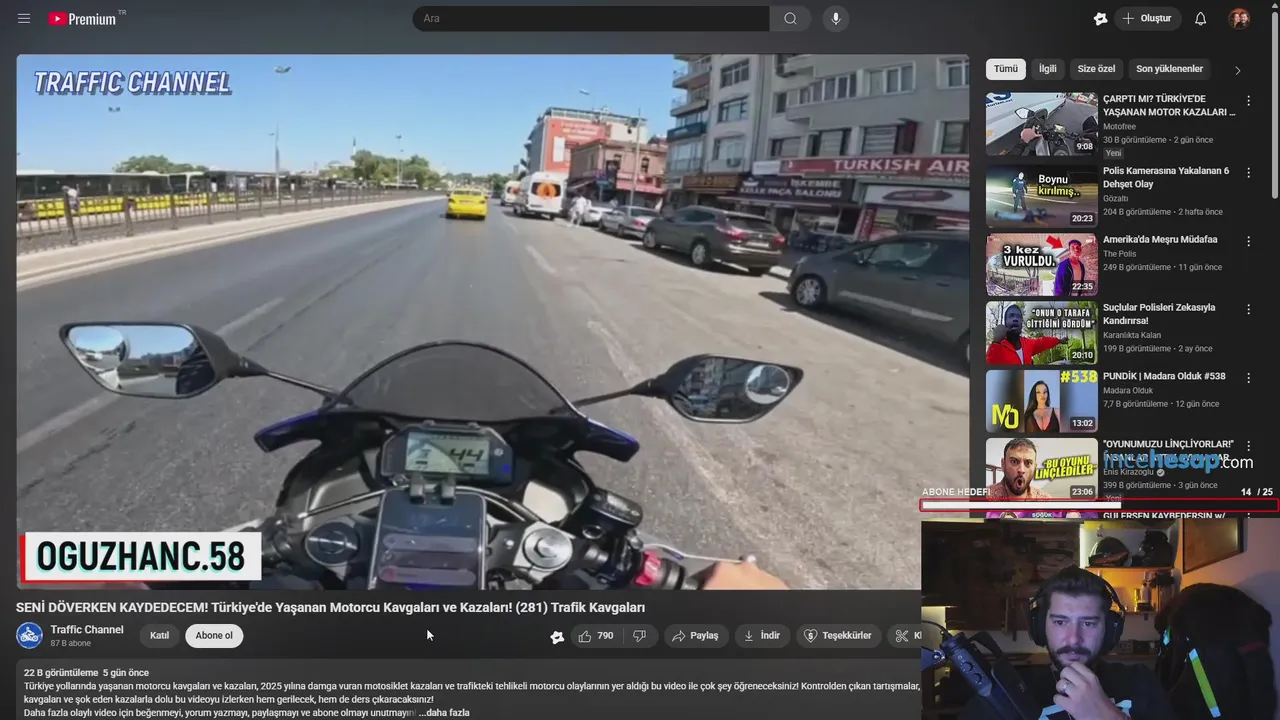Open options for ÇARPTI MI video
The width and height of the screenshot is (1280, 720).
tap(1248, 100)
